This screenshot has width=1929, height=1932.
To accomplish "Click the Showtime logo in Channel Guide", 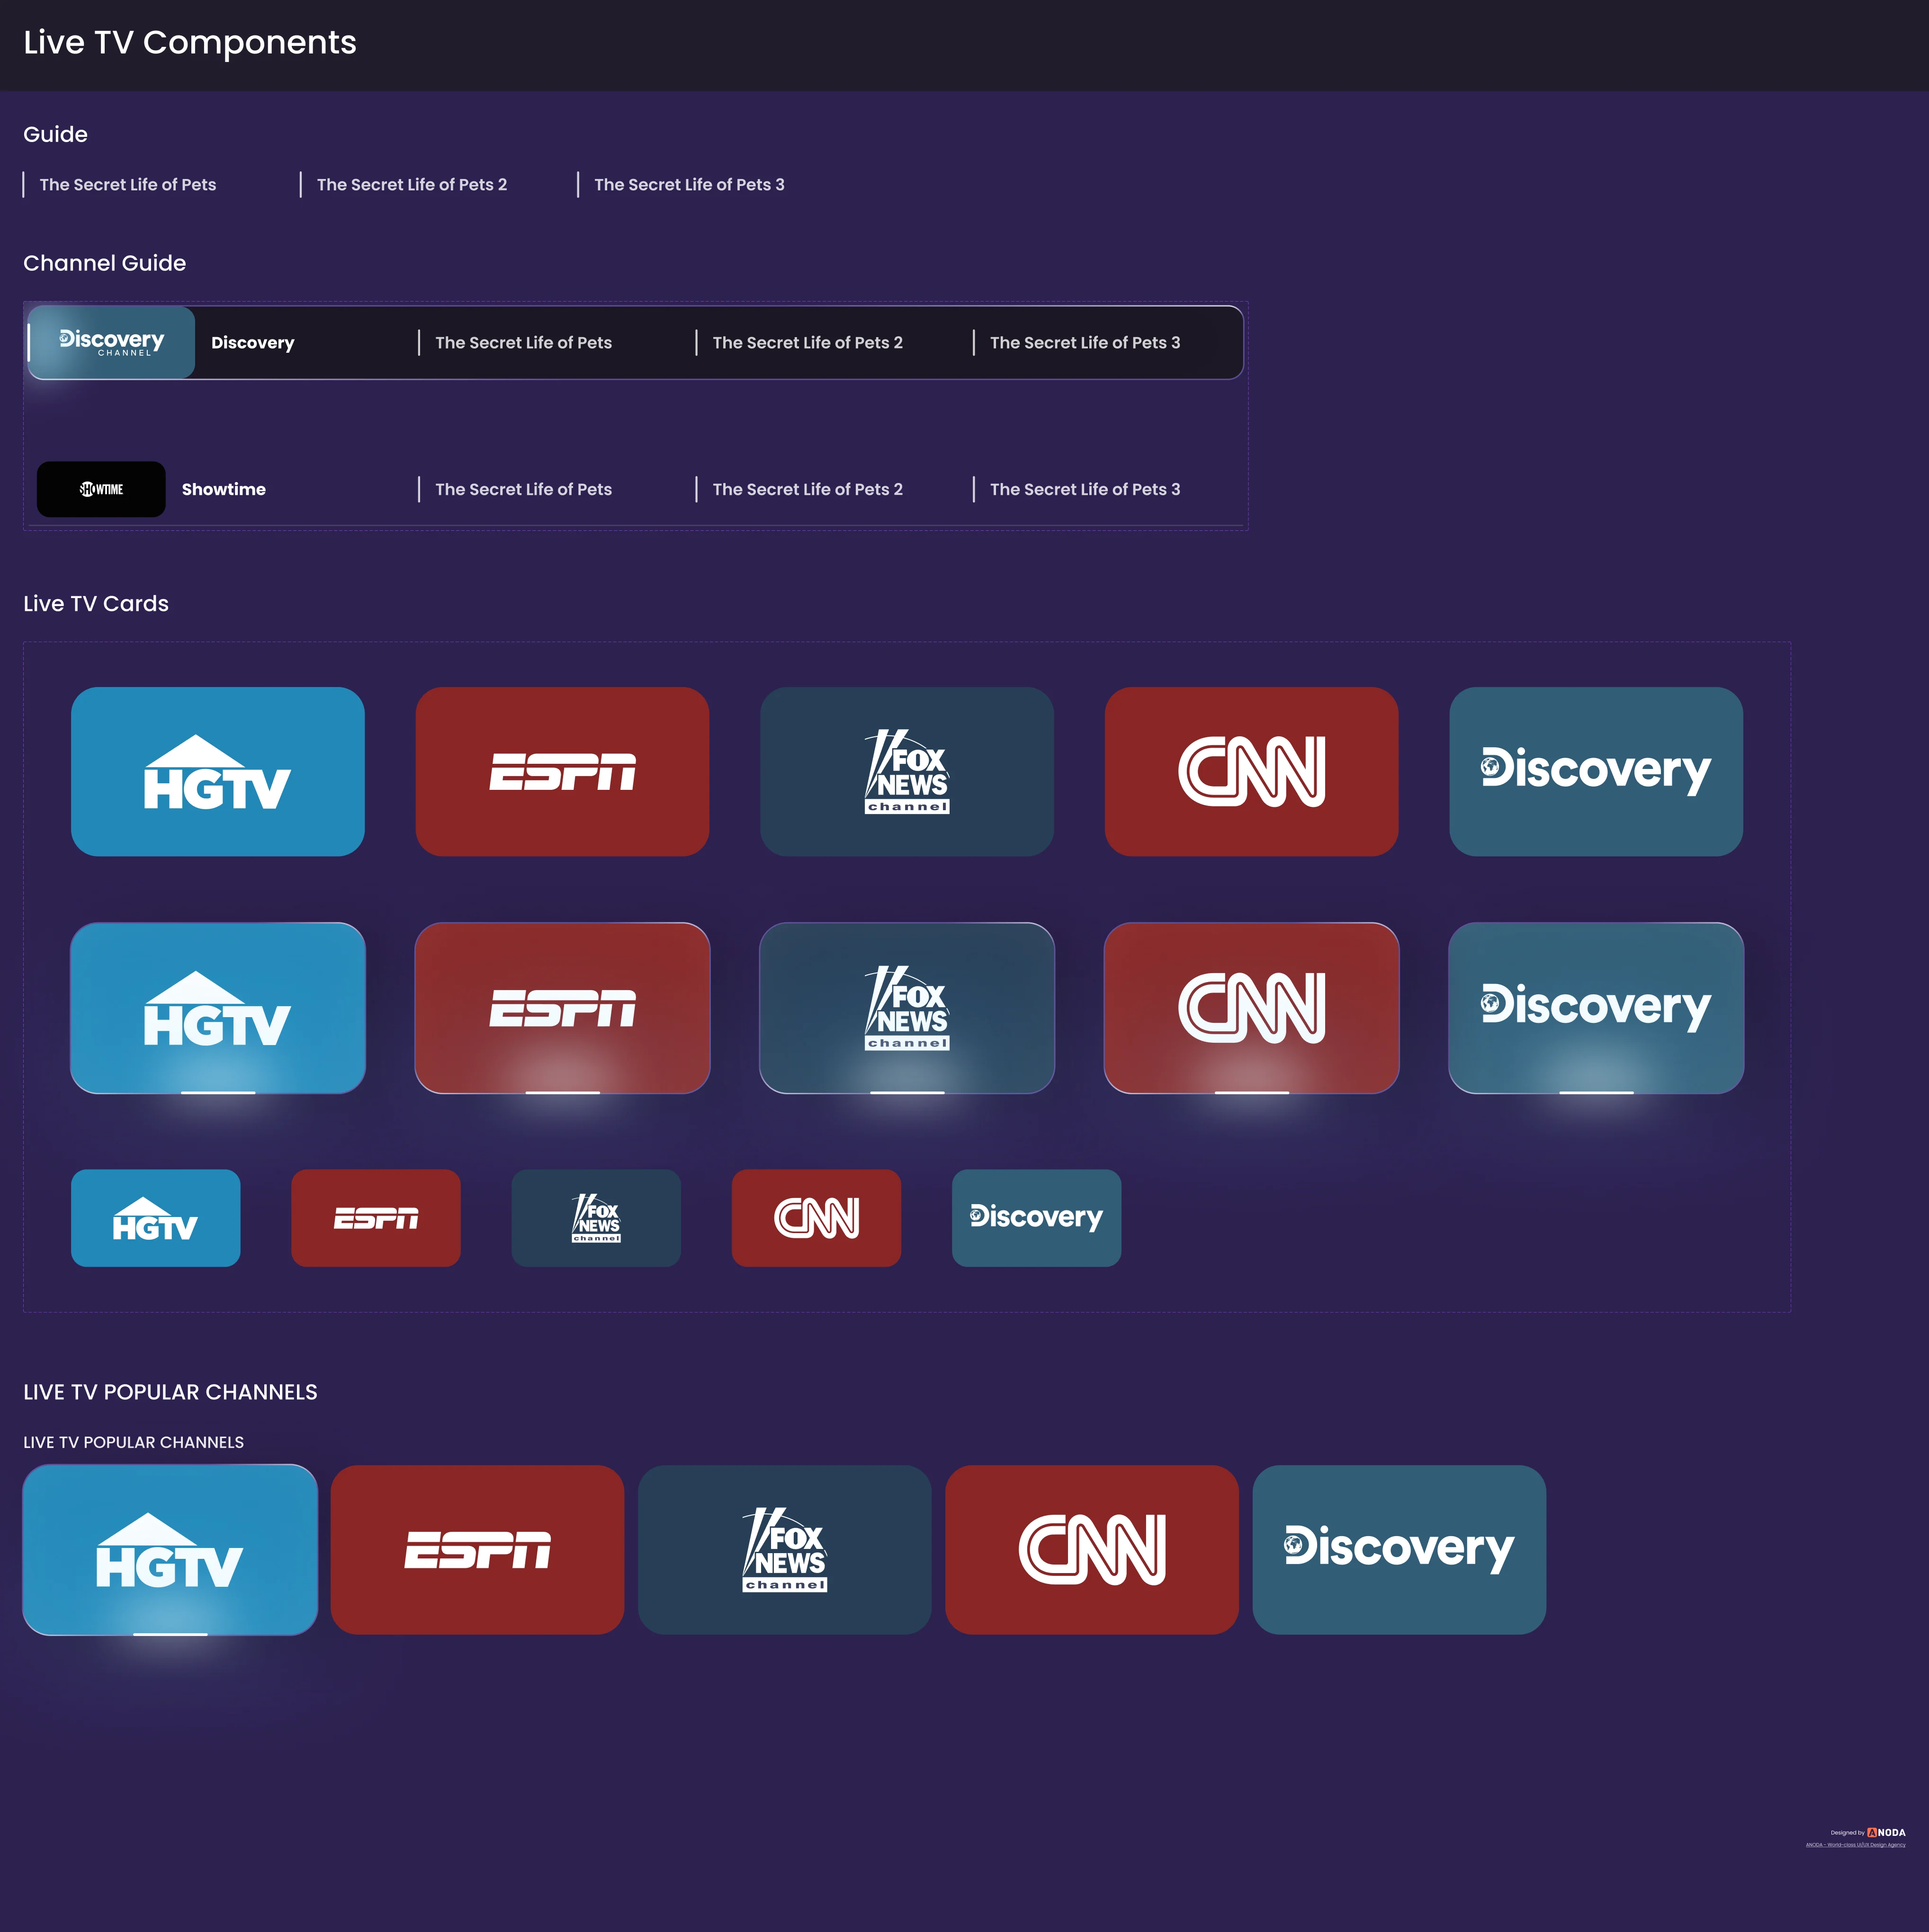I will tap(101, 489).
